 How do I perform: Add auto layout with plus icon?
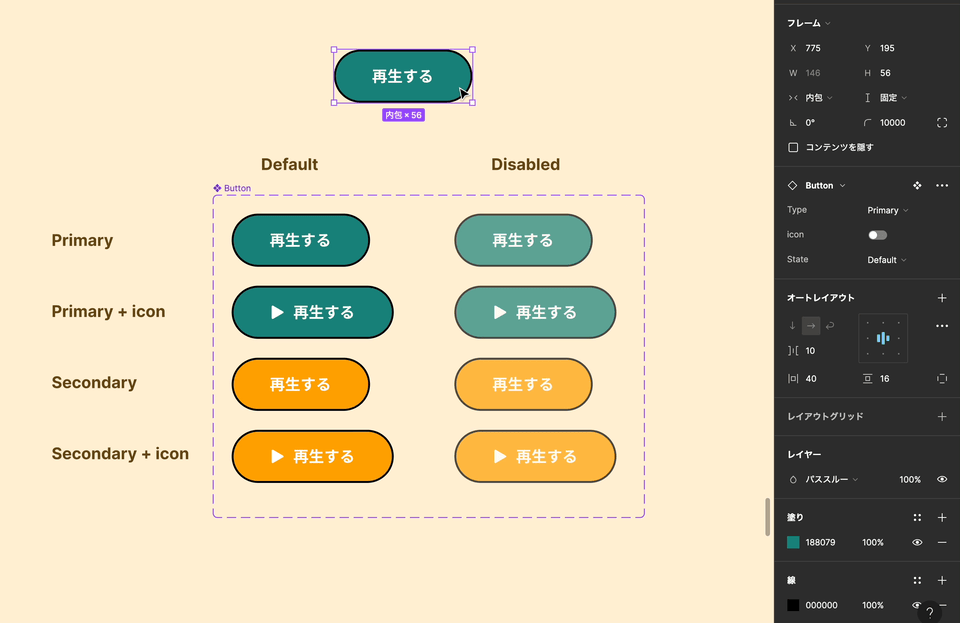pyautogui.click(x=942, y=298)
